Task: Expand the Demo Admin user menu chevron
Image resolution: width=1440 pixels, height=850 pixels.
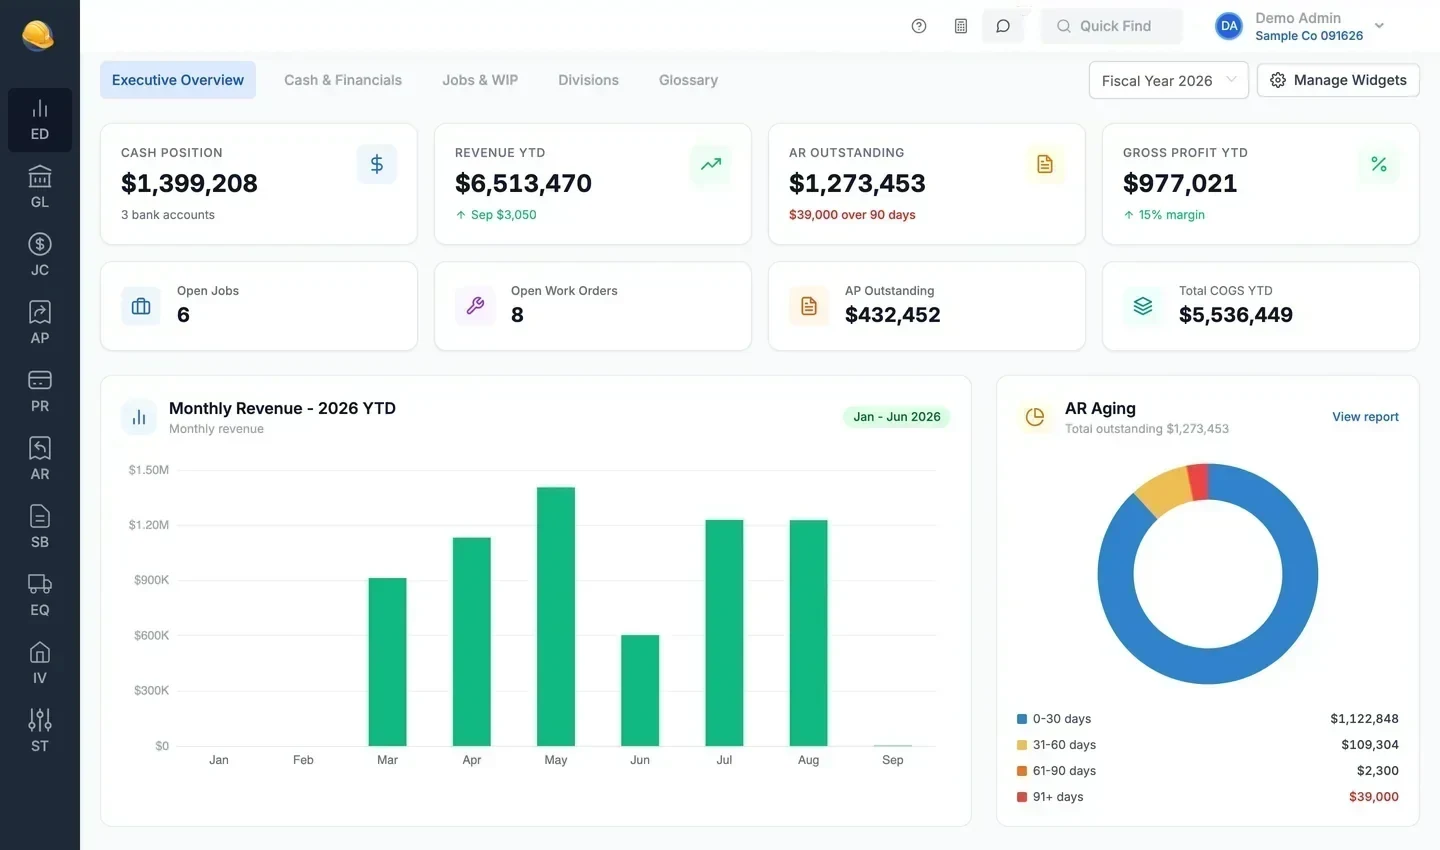Action: (x=1379, y=26)
